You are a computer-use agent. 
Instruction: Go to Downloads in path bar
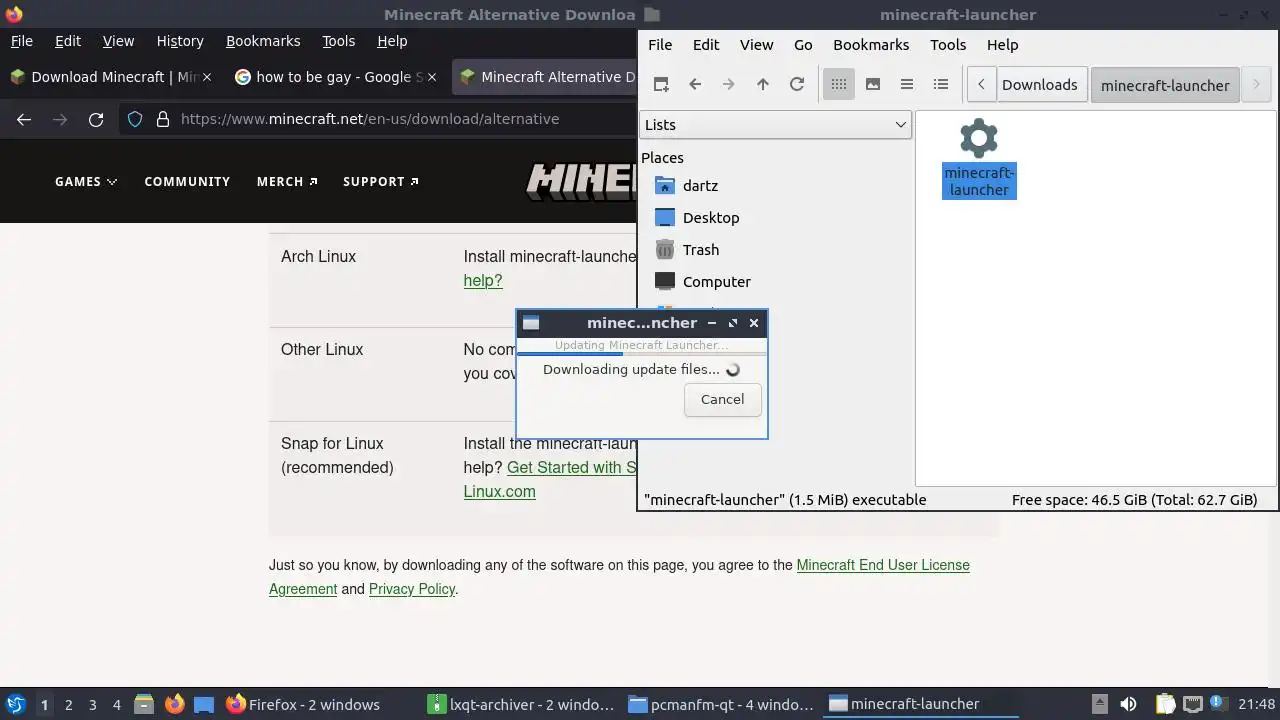[x=1039, y=84]
